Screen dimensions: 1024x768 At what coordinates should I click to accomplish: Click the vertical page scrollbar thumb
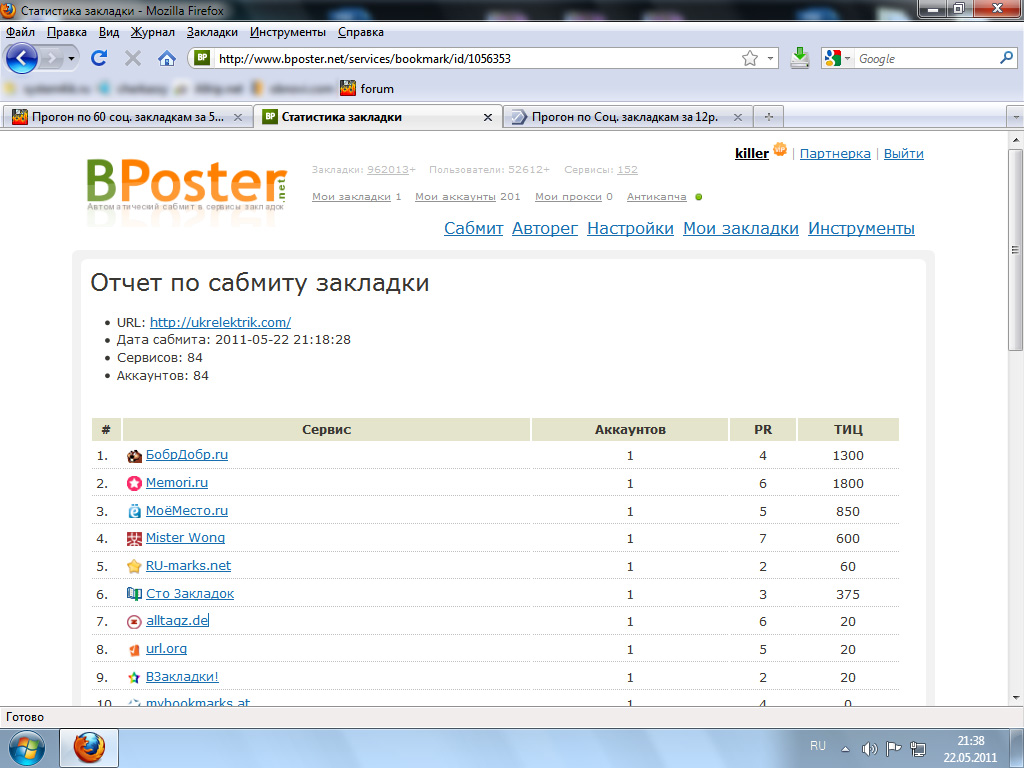tap(1015, 249)
